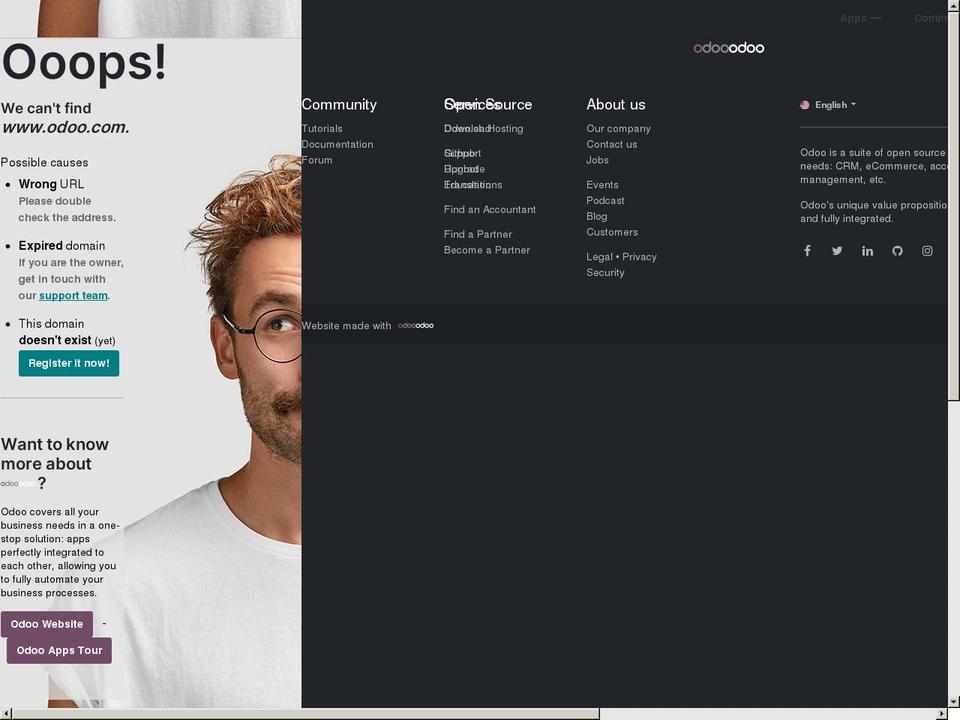Click the scroll left arrow
The width and height of the screenshot is (960, 720).
(6, 714)
